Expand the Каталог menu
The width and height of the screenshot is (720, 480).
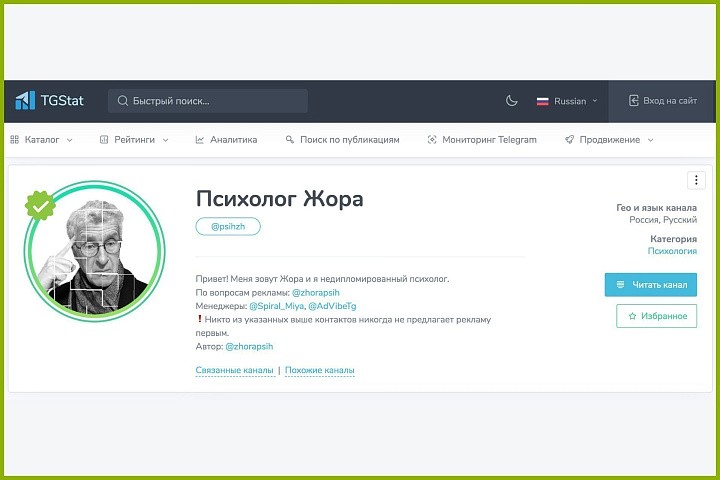pyautogui.click(x=41, y=140)
